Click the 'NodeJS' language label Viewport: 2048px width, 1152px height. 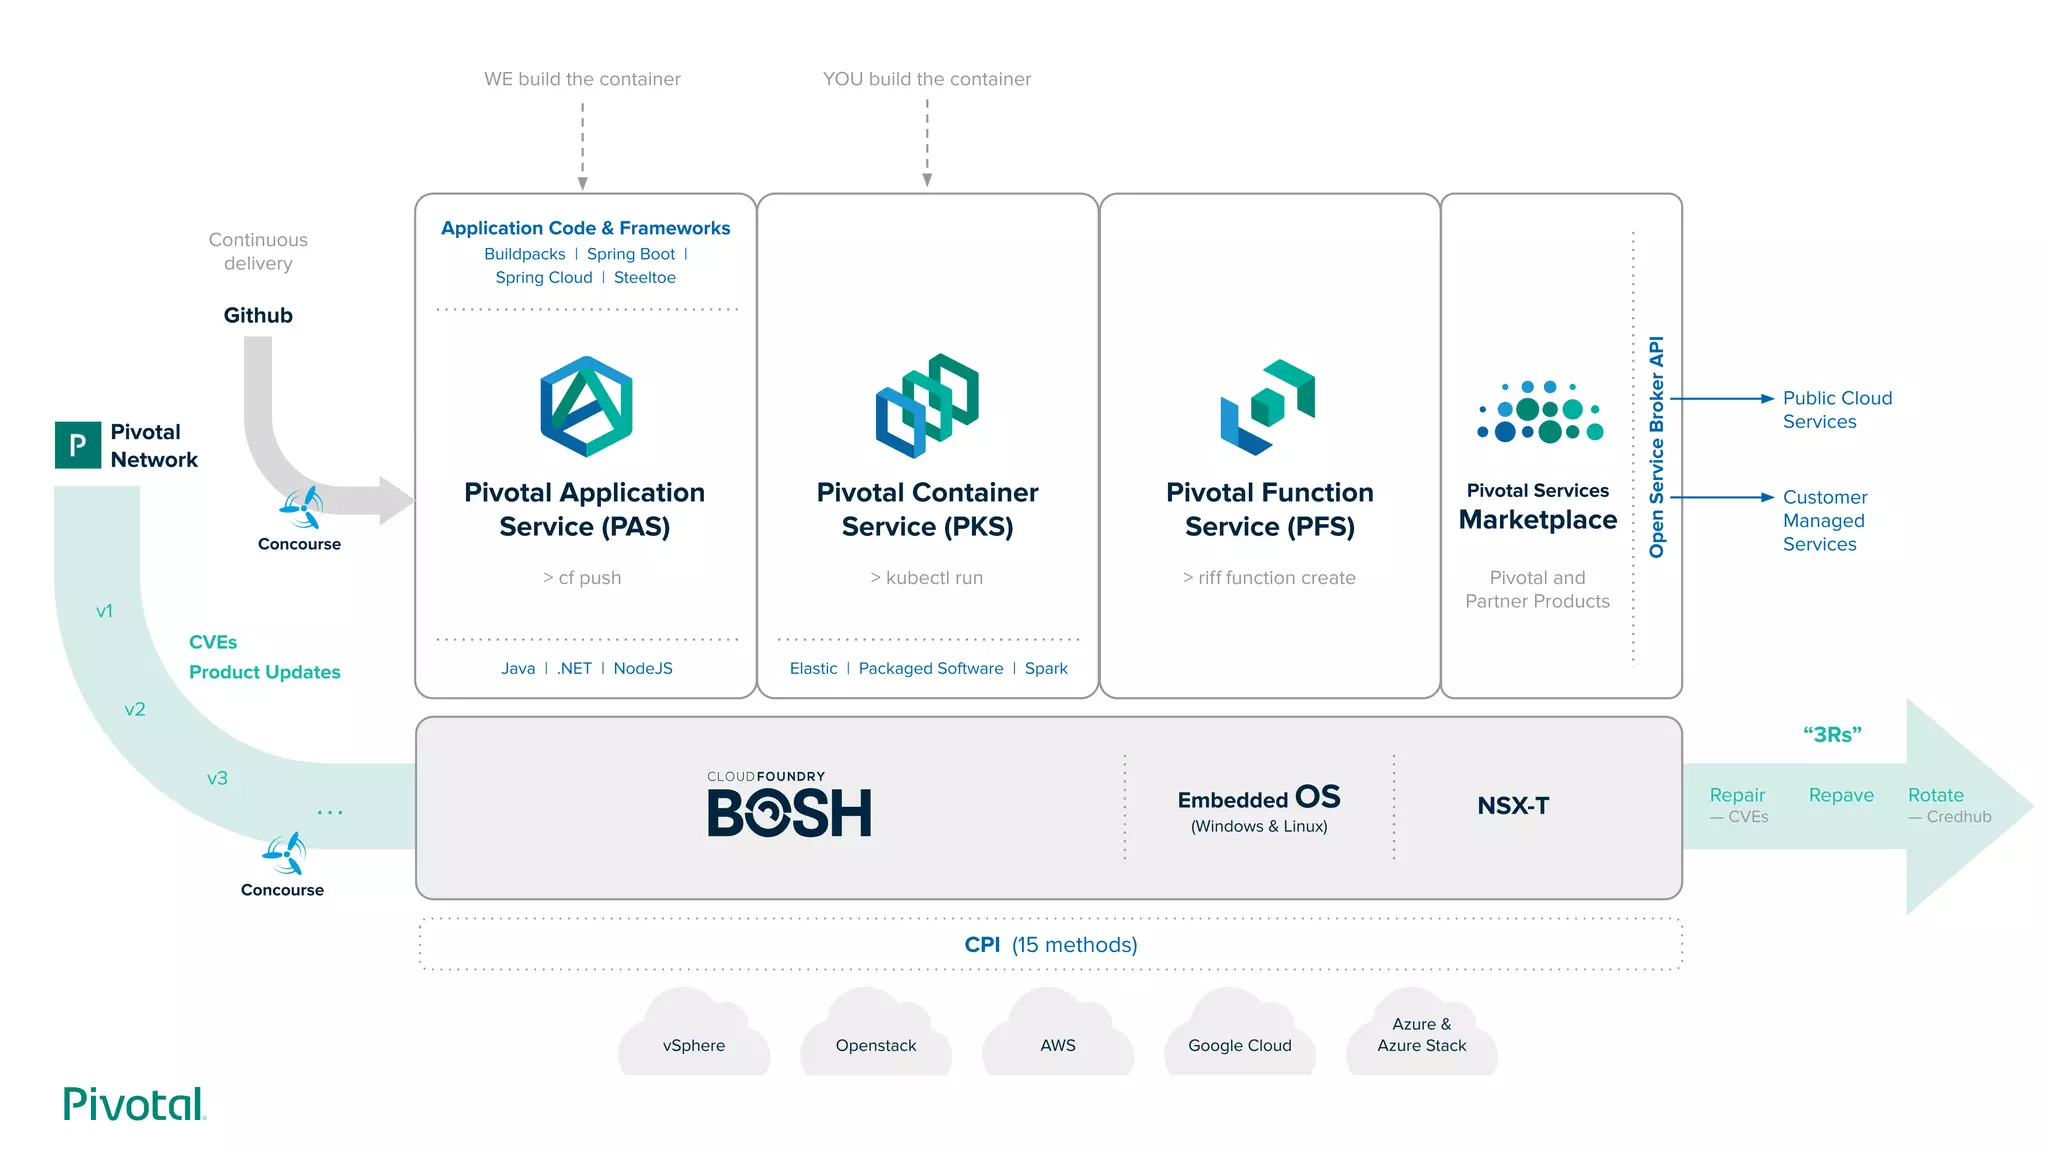coord(643,668)
